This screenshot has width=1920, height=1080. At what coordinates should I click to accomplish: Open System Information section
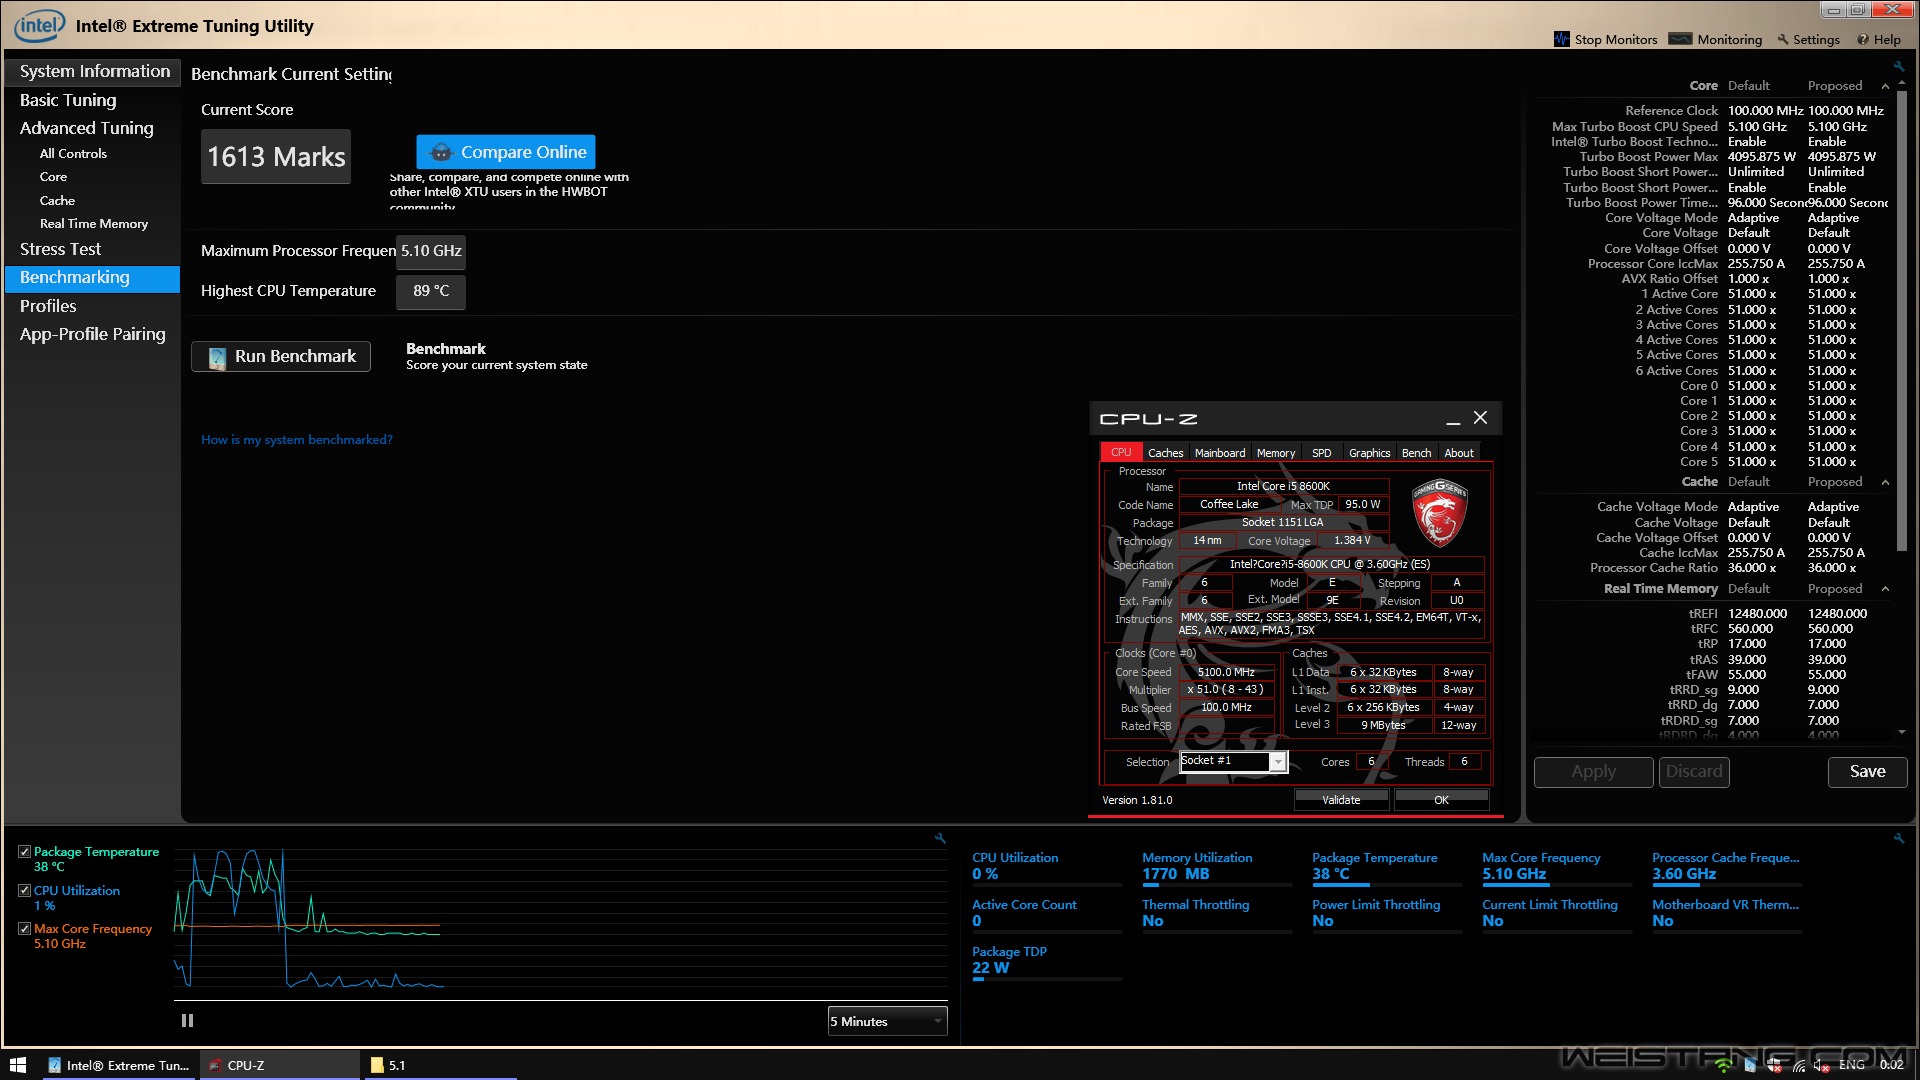93,71
